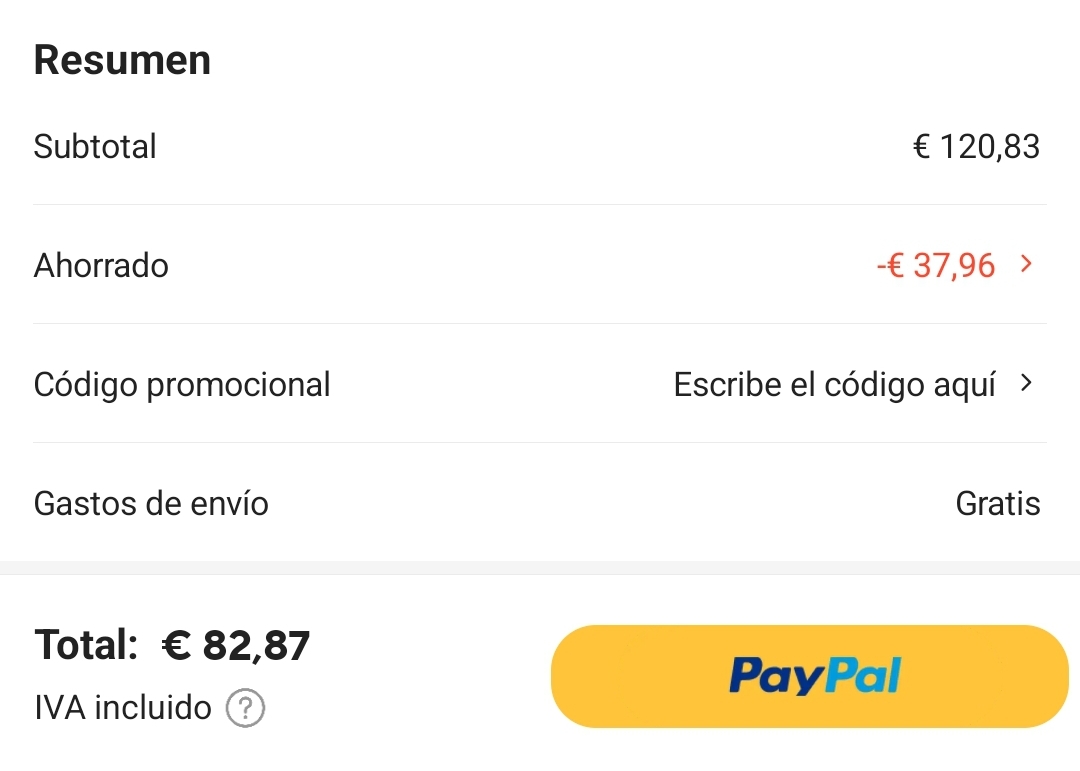Click the PayPal logo

815,676
